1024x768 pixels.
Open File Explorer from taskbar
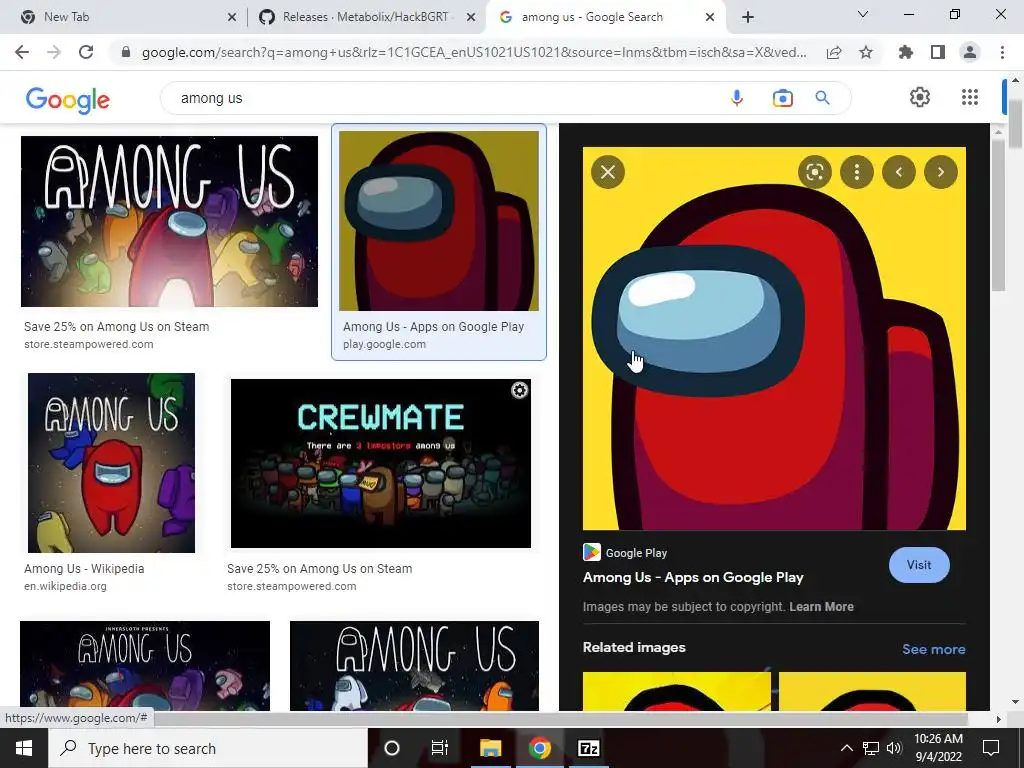pyautogui.click(x=490, y=748)
